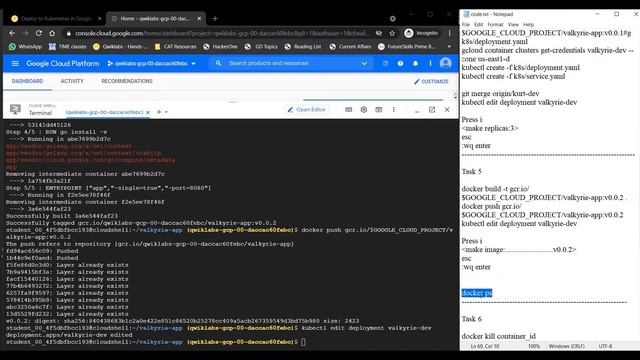640x360 pixels.
Task: Click the Incognito profile indicator
Action: (421, 33)
